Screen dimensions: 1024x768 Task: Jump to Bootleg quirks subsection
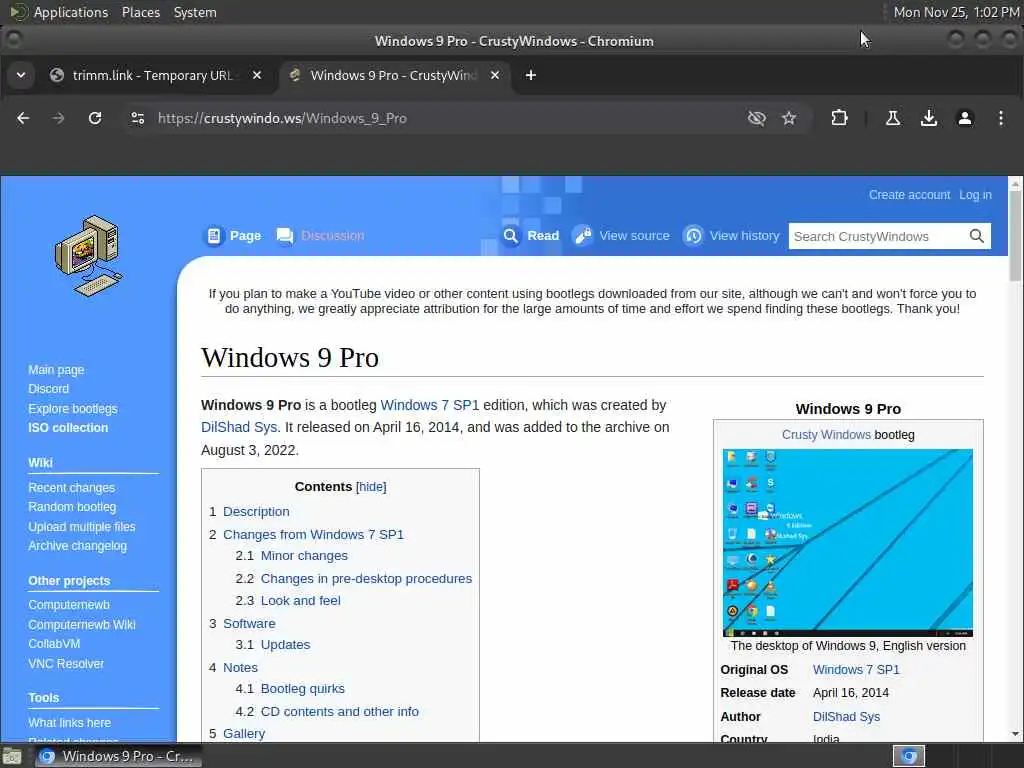pyautogui.click(x=302, y=688)
